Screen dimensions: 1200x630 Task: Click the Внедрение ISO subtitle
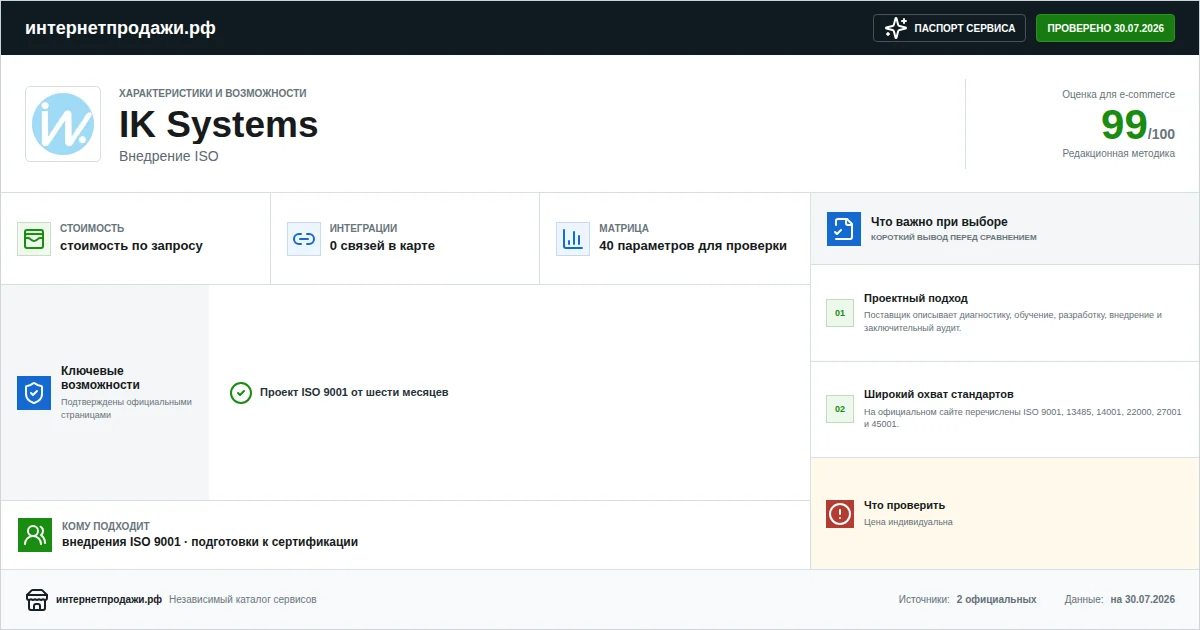[169, 156]
